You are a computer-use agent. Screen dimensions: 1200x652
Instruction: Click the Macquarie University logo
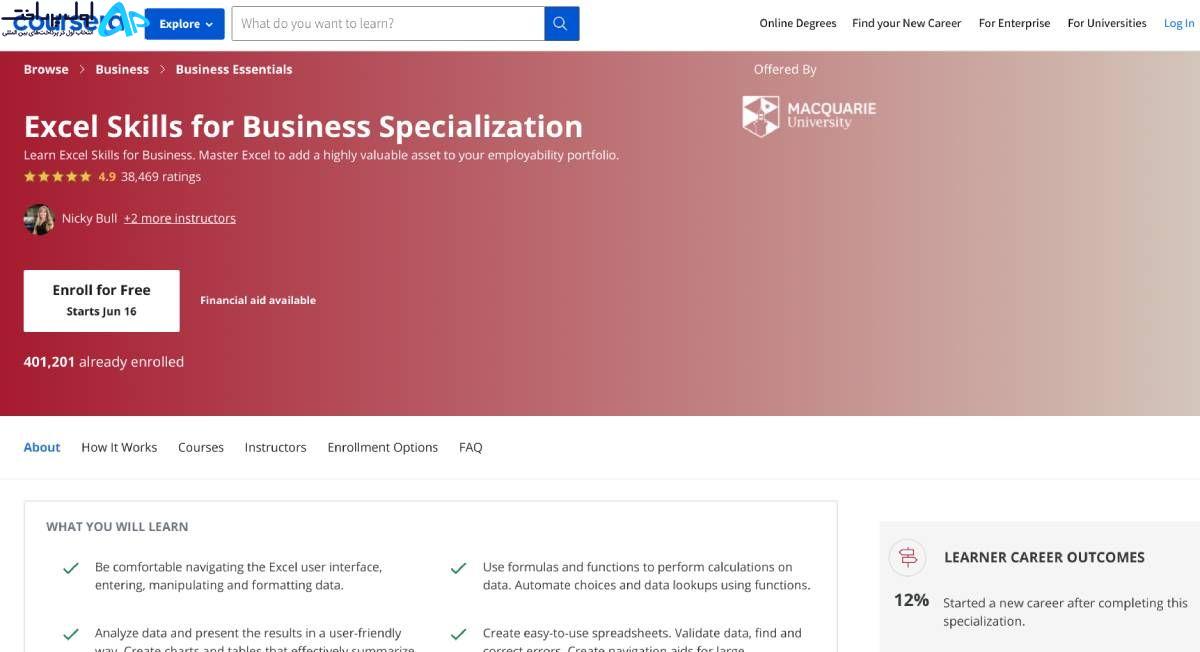click(809, 116)
